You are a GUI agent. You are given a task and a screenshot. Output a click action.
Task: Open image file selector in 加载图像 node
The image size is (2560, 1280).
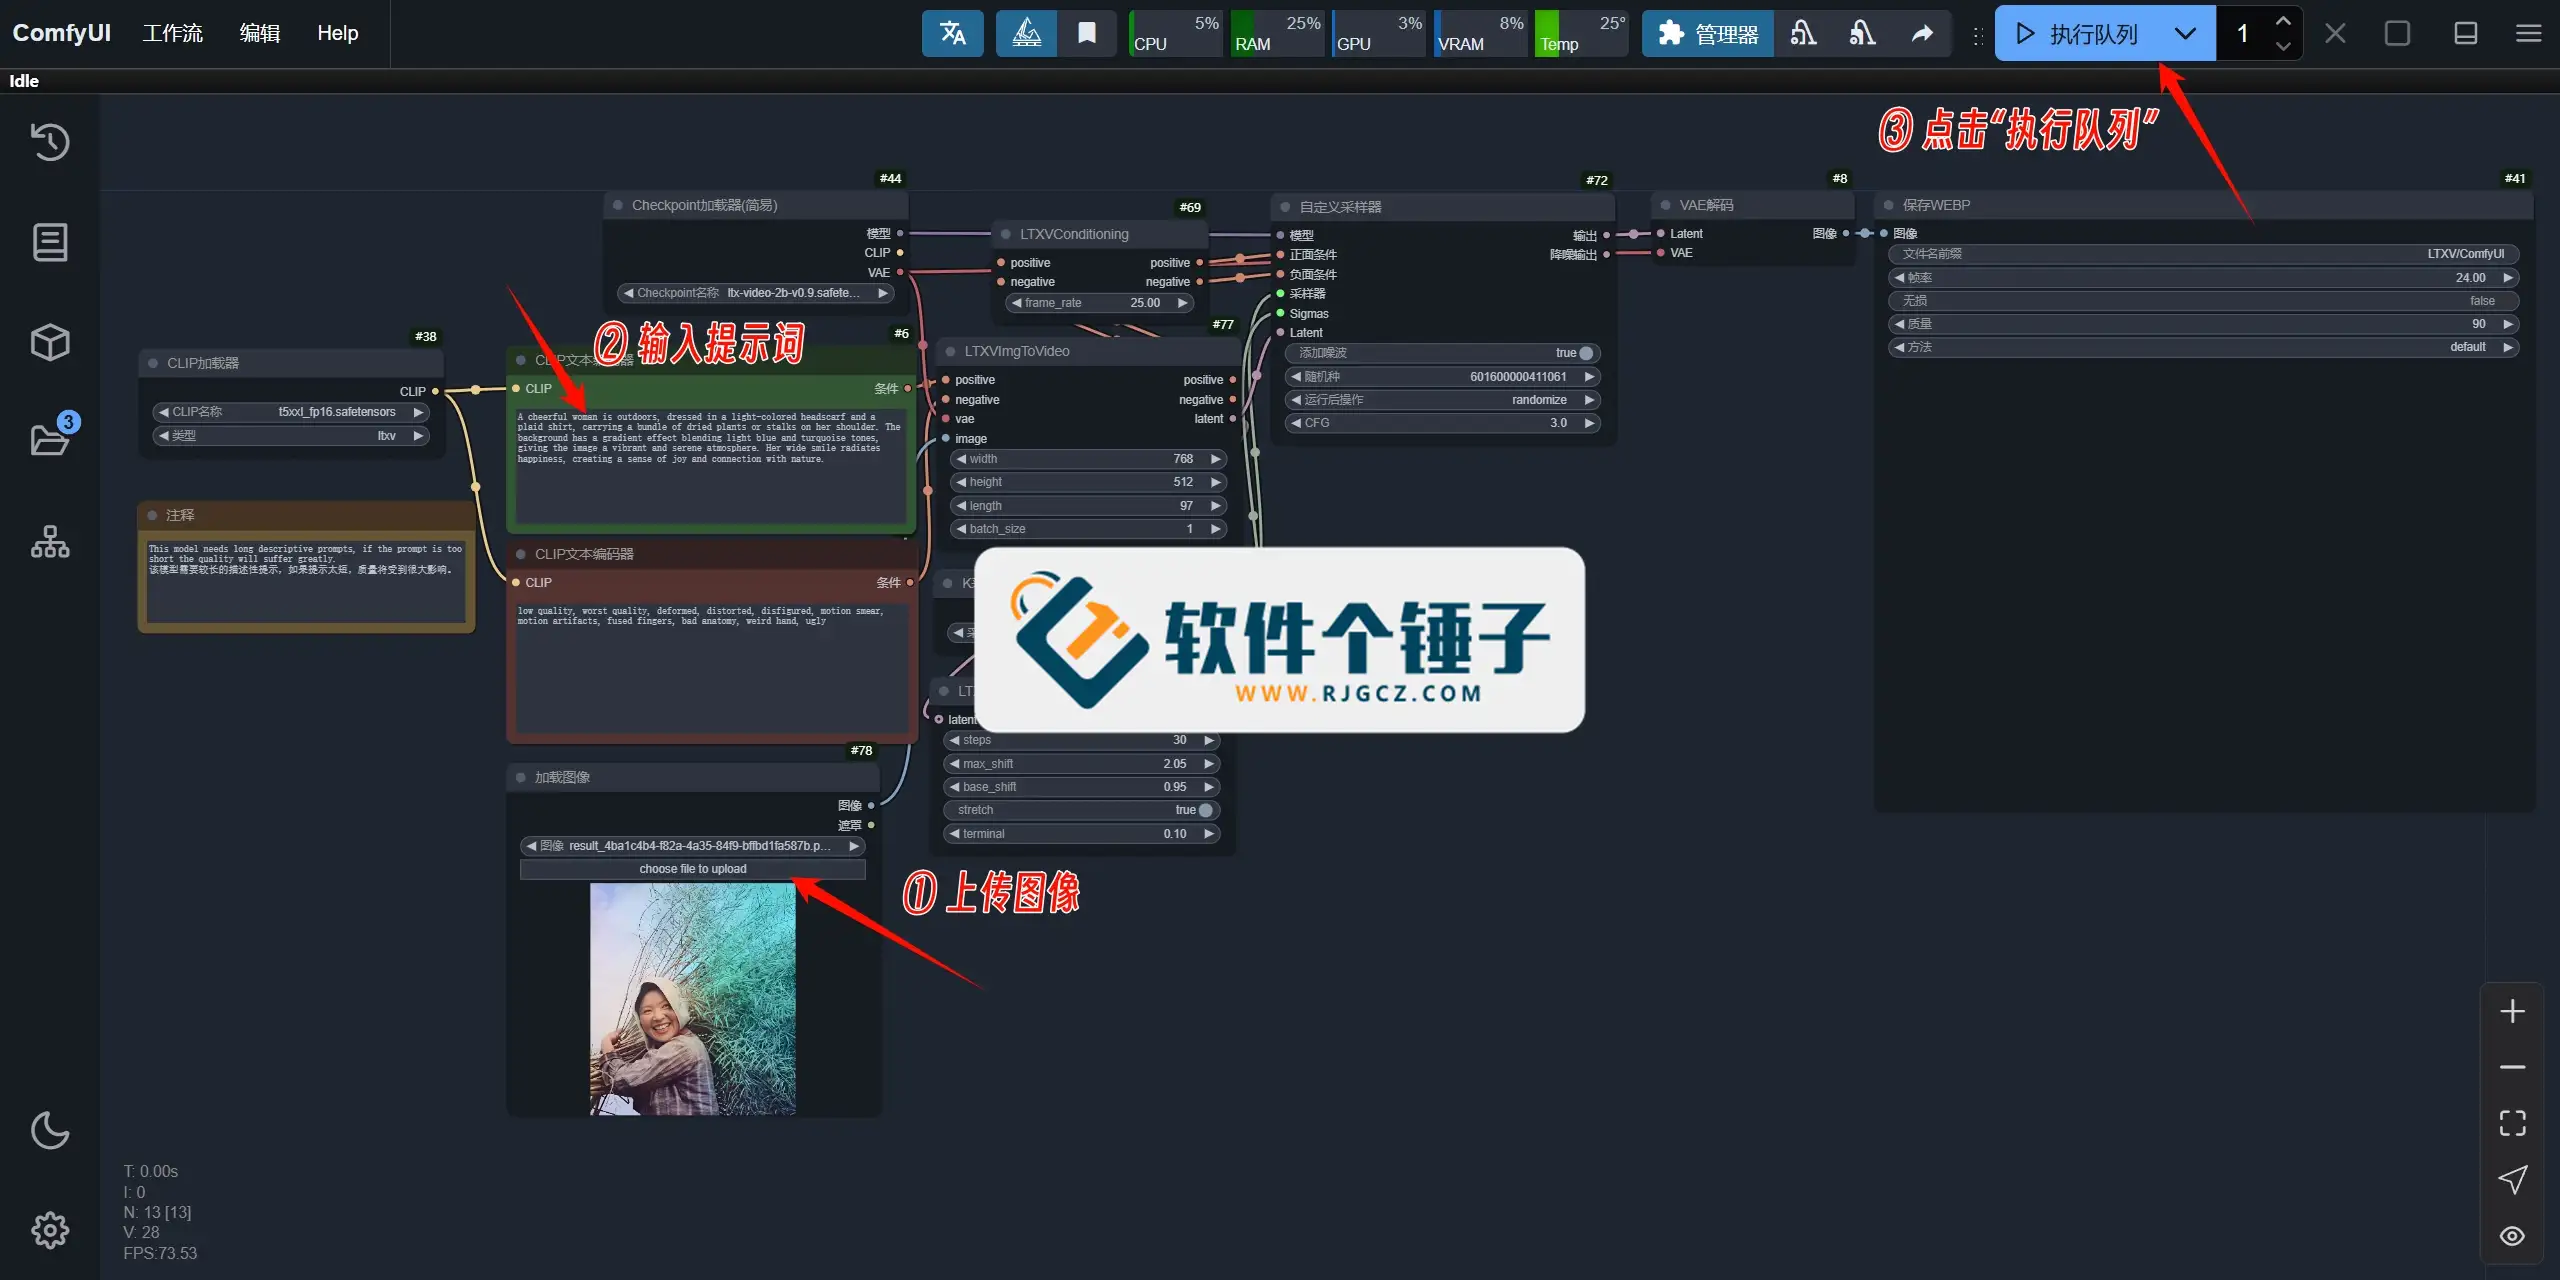[692, 845]
